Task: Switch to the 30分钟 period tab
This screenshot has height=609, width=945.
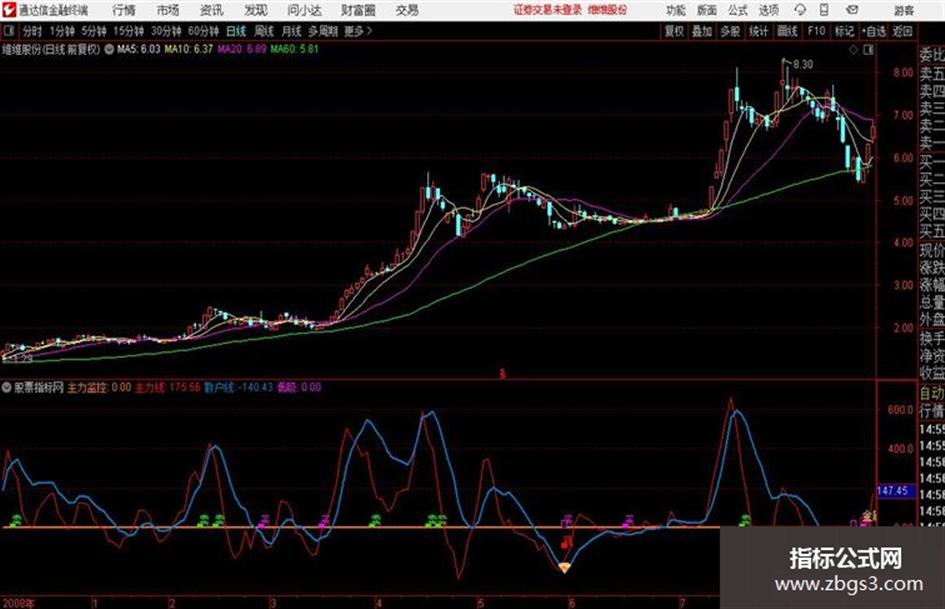Action: (x=166, y=31)
